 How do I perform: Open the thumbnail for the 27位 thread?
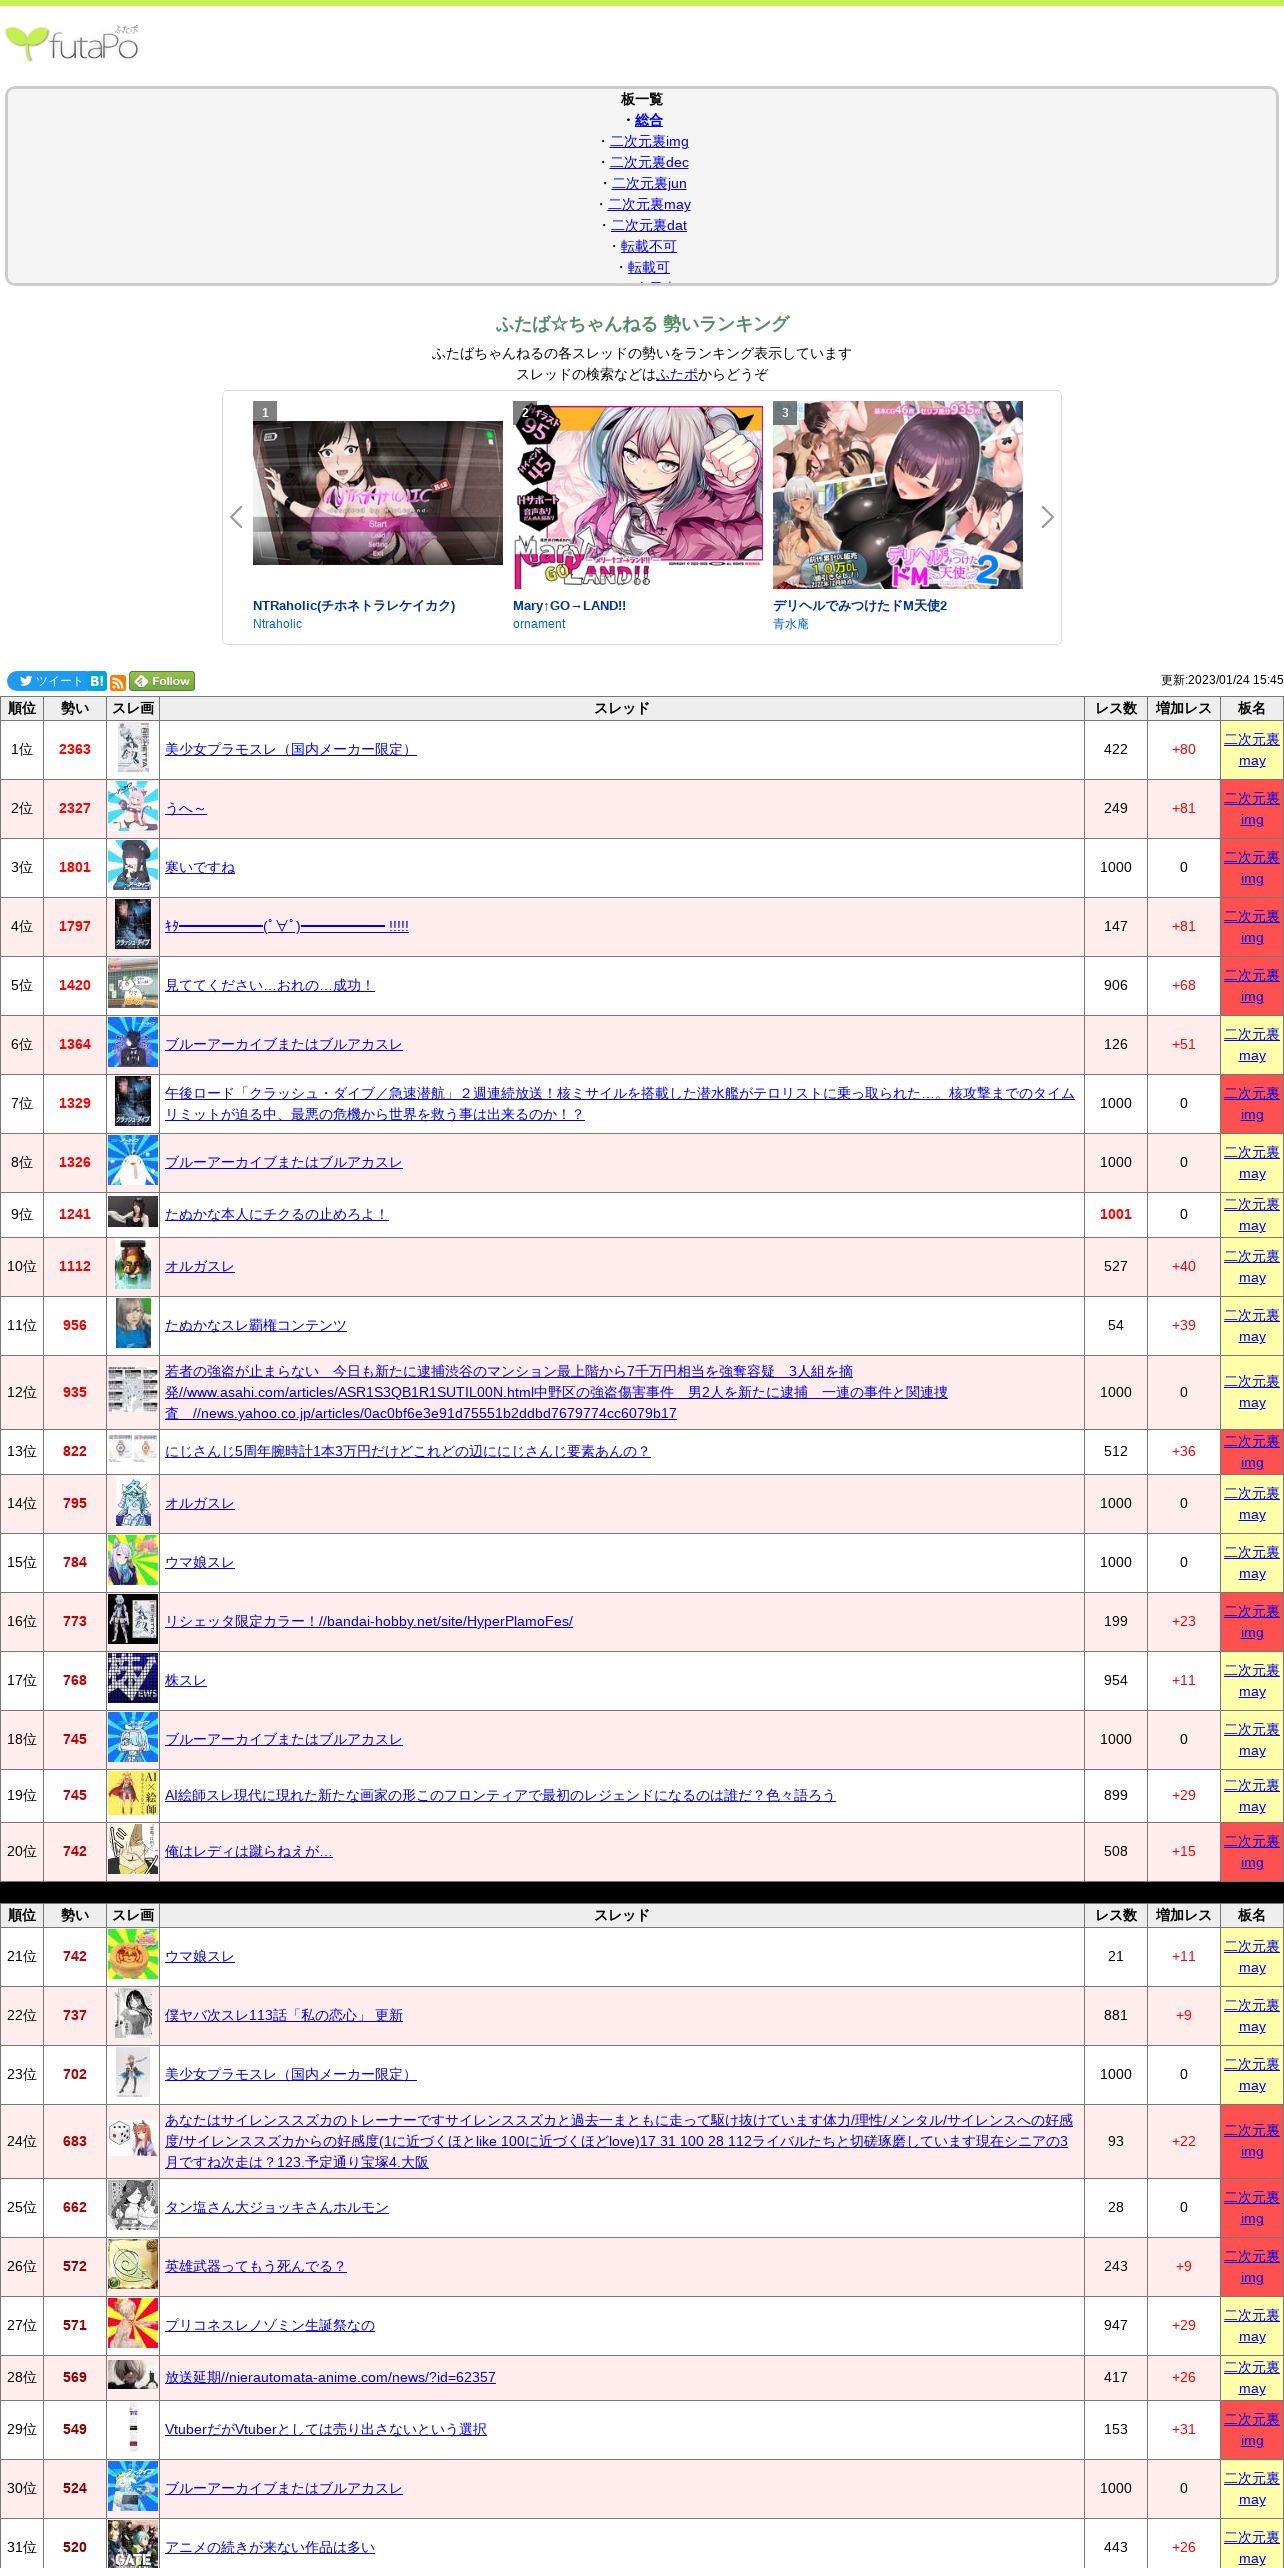[133, 2325]
